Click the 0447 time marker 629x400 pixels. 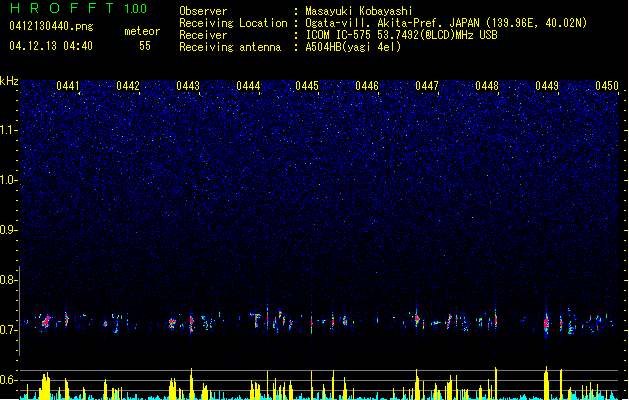(427, 86)
